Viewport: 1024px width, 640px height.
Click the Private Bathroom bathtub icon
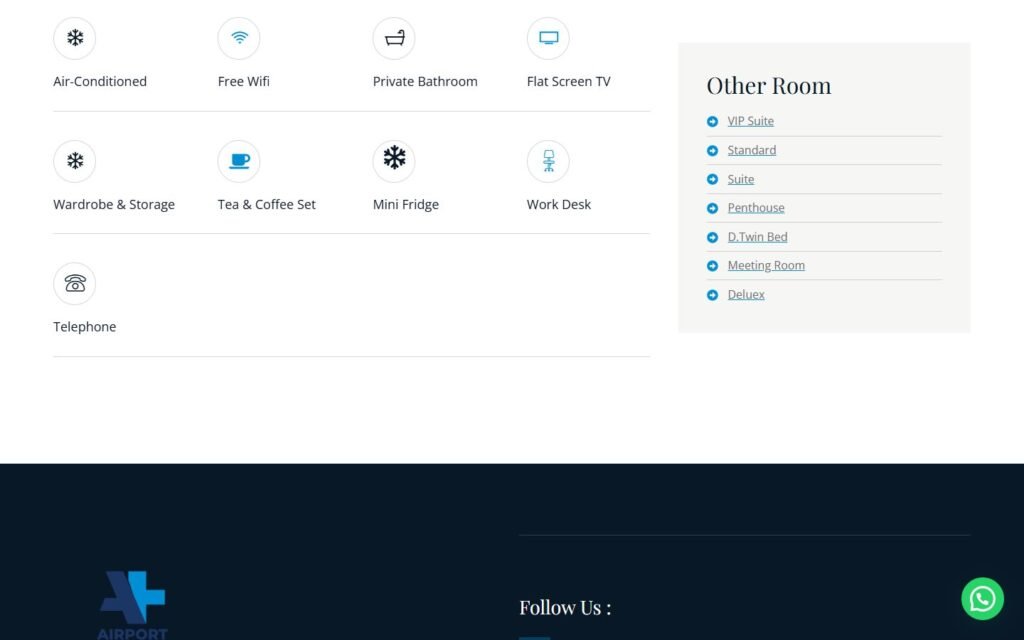(x=394, y=38)
